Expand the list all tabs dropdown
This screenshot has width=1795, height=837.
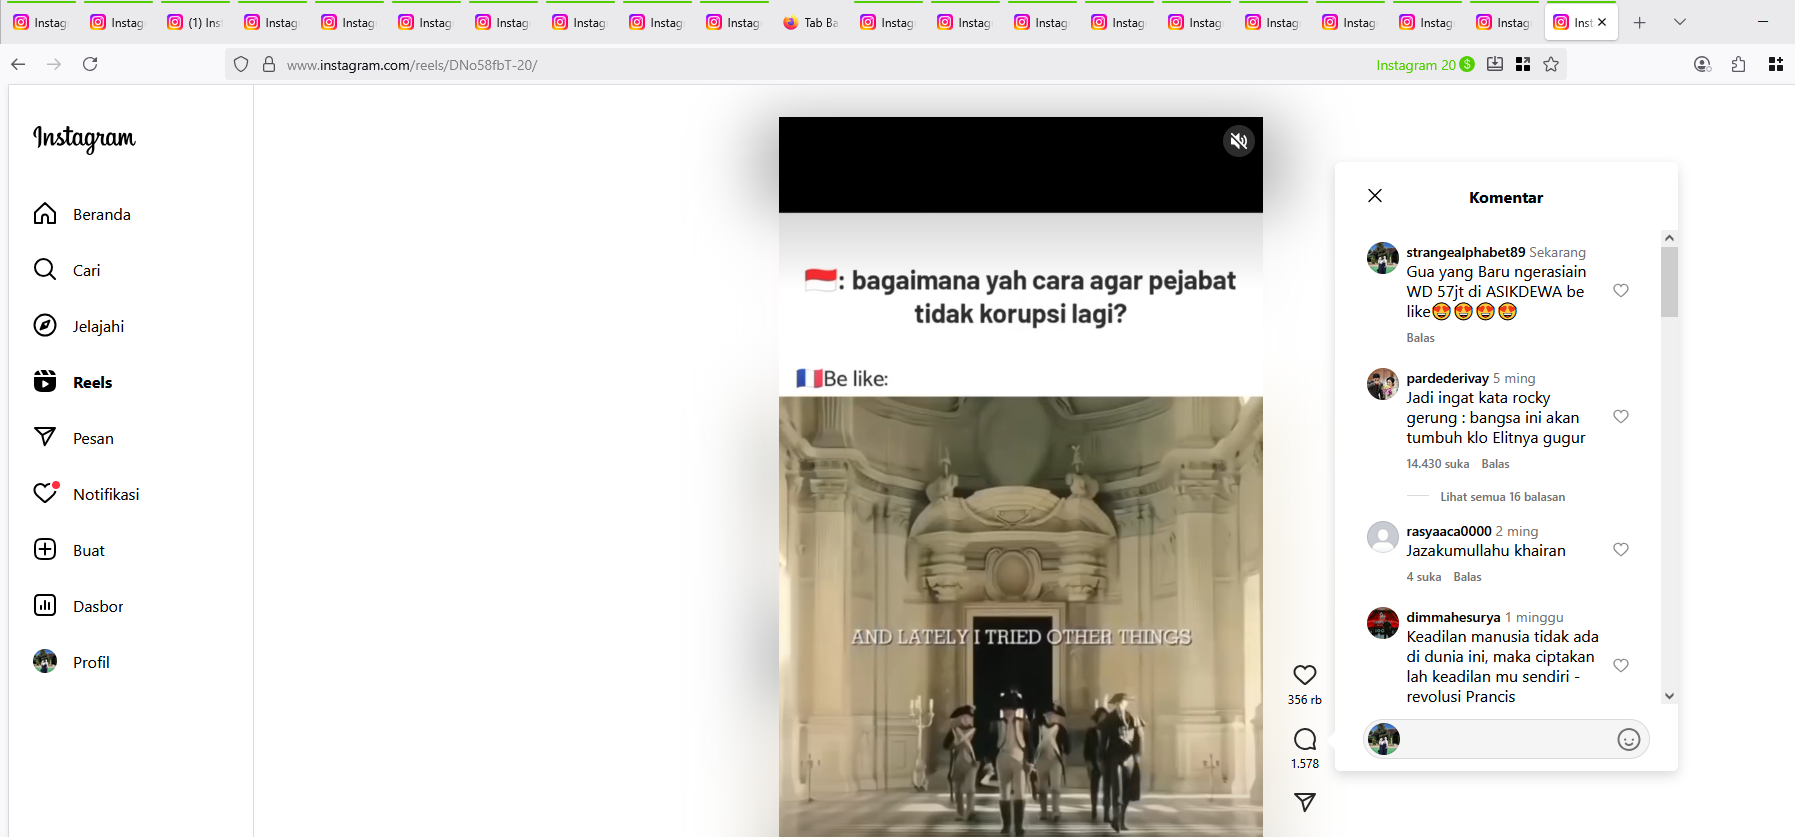click(x=1680, y=22)
